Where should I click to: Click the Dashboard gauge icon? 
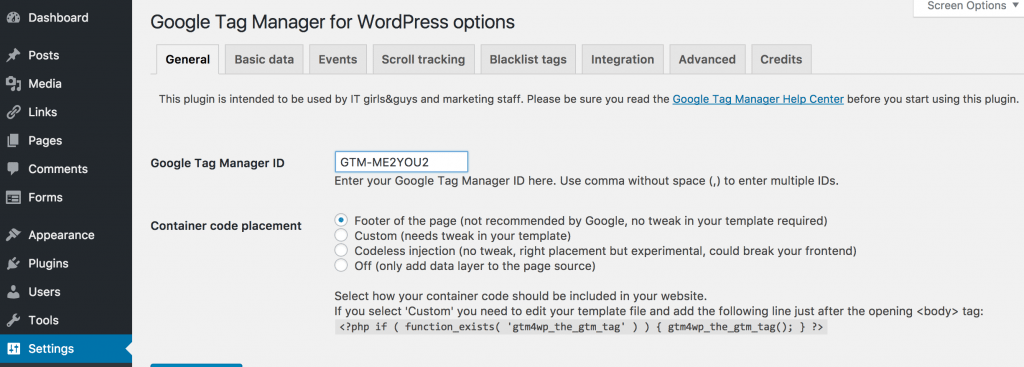(12, 18)
